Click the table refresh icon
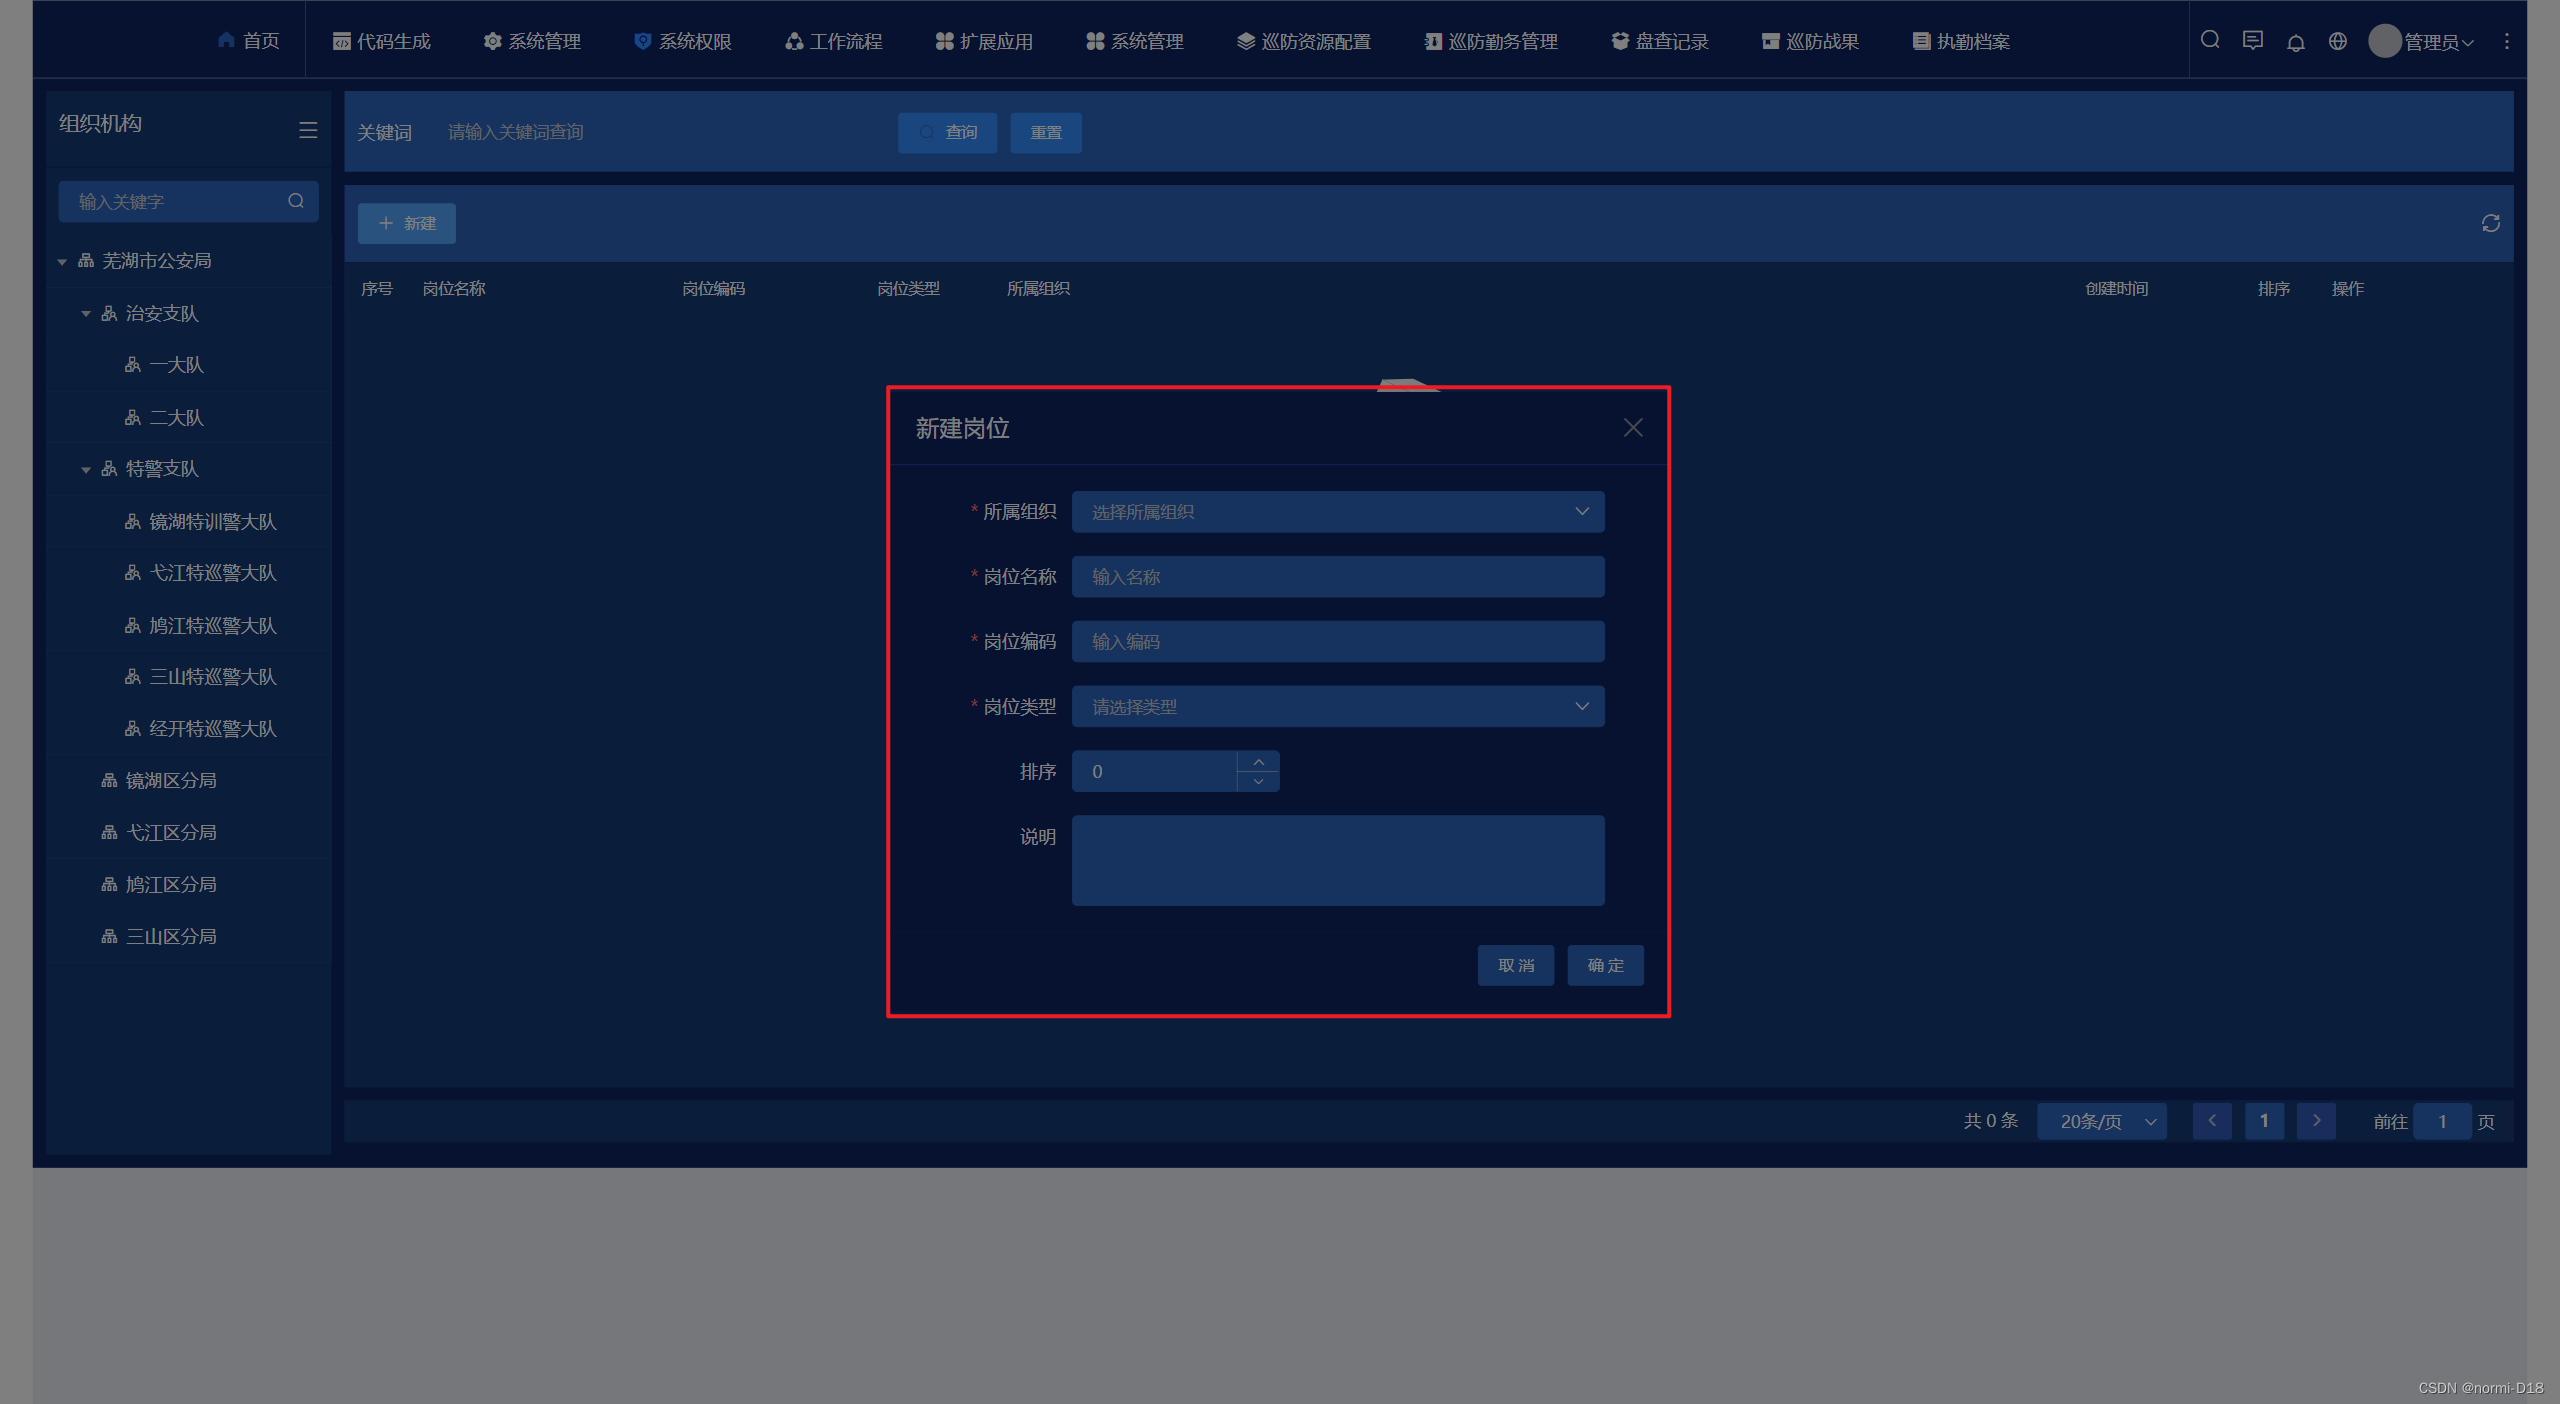 [2490, 223]
